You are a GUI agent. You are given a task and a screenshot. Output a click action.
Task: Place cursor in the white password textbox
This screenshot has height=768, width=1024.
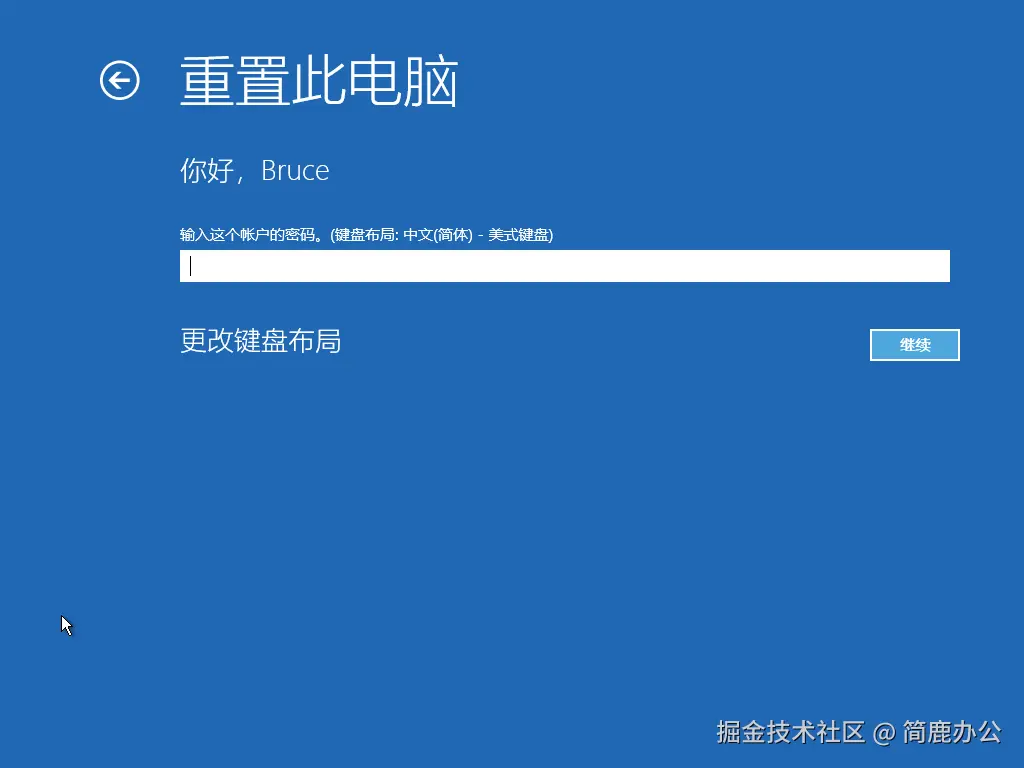(x=563, y=265)
